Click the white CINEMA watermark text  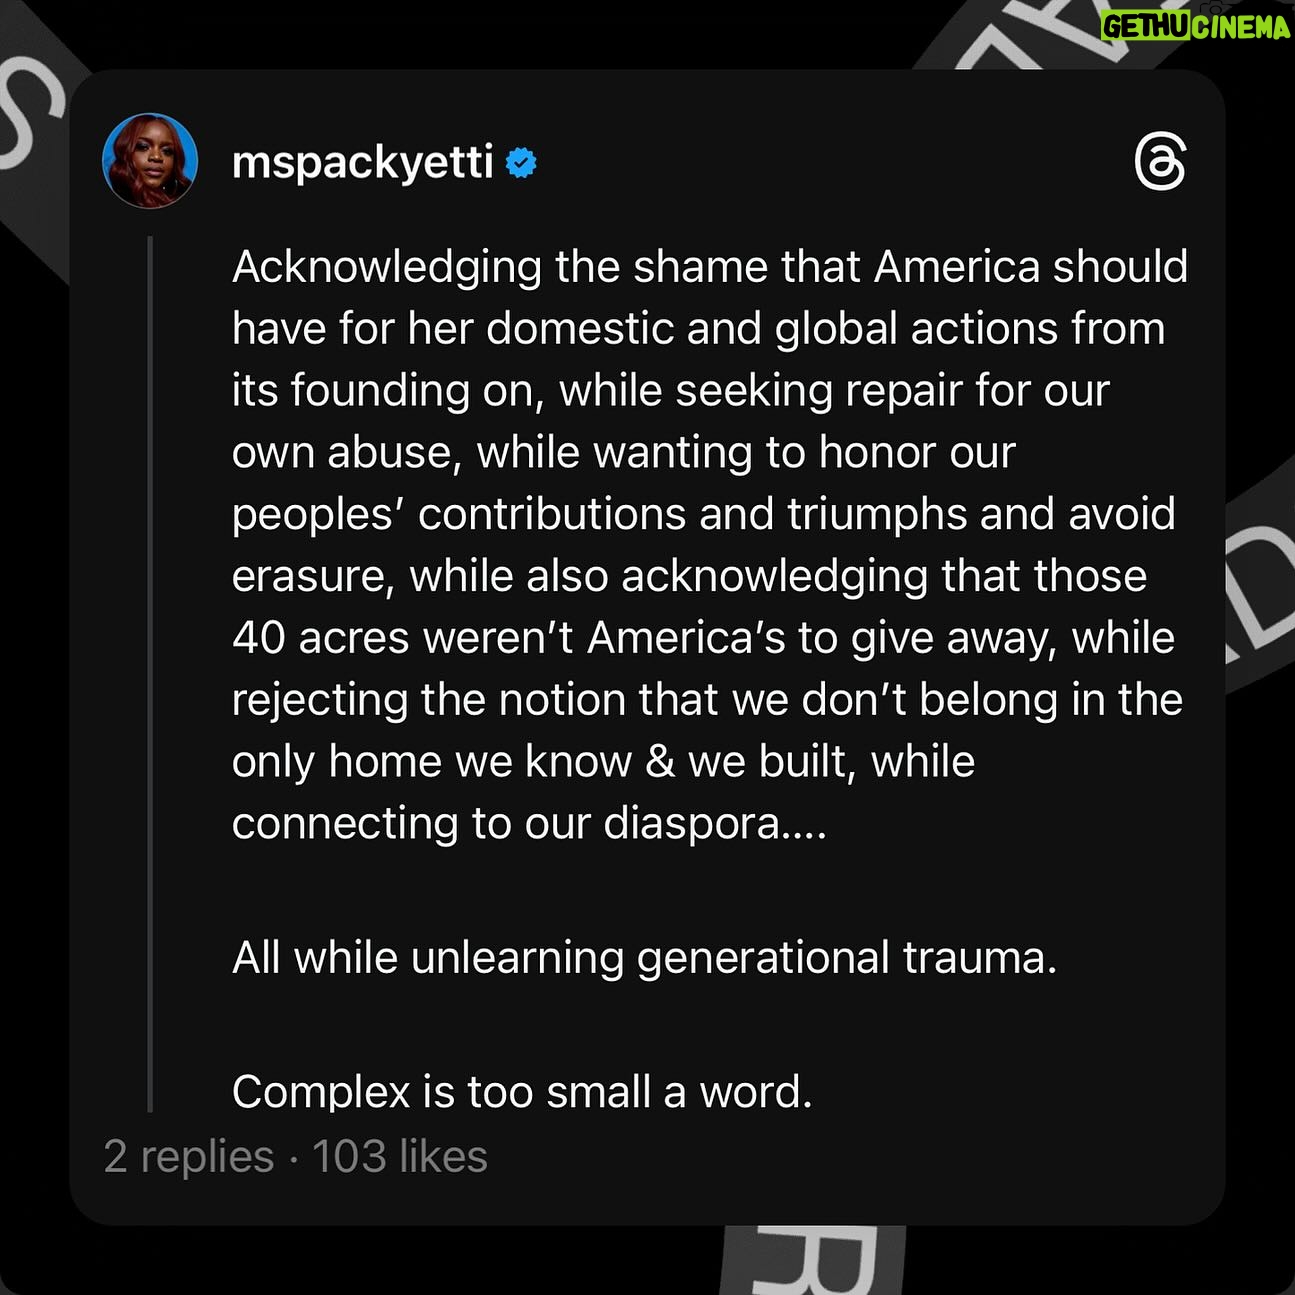click(x=1241, y=27)
